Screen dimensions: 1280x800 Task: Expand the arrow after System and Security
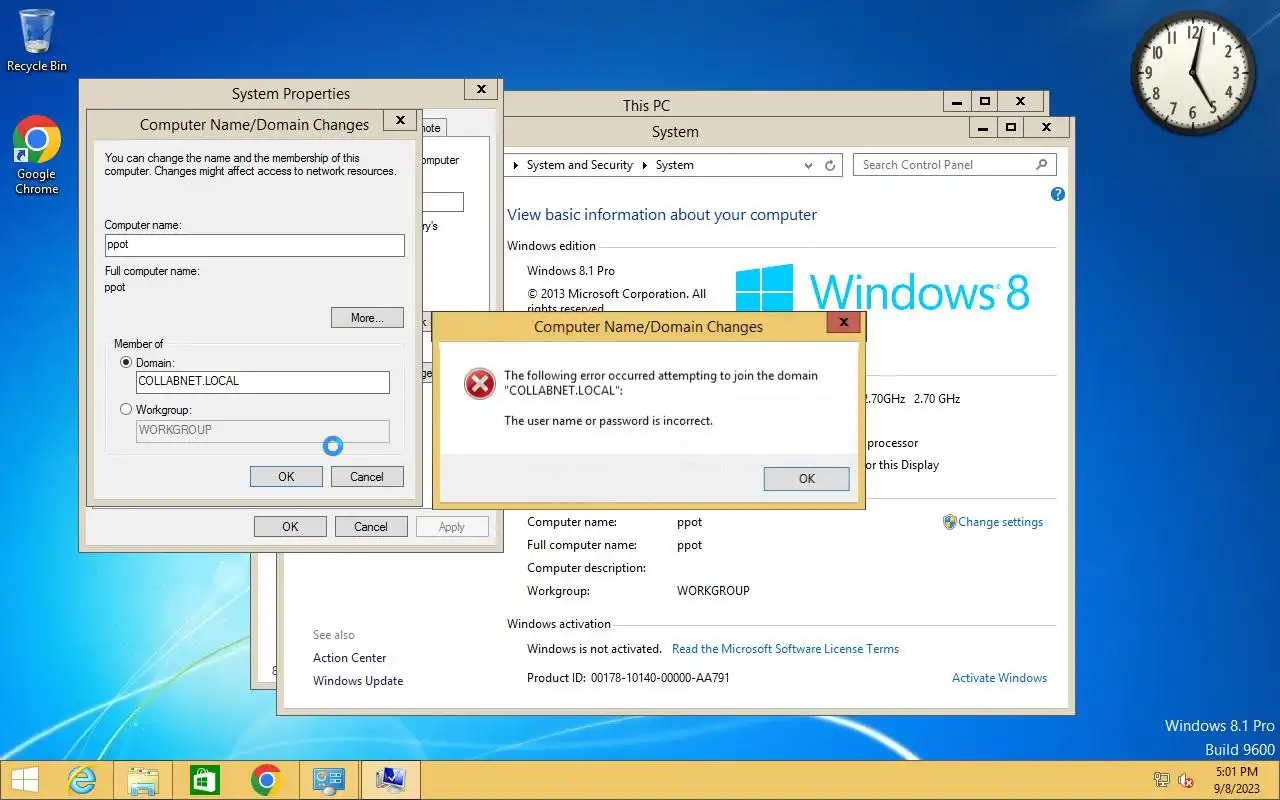645,165
